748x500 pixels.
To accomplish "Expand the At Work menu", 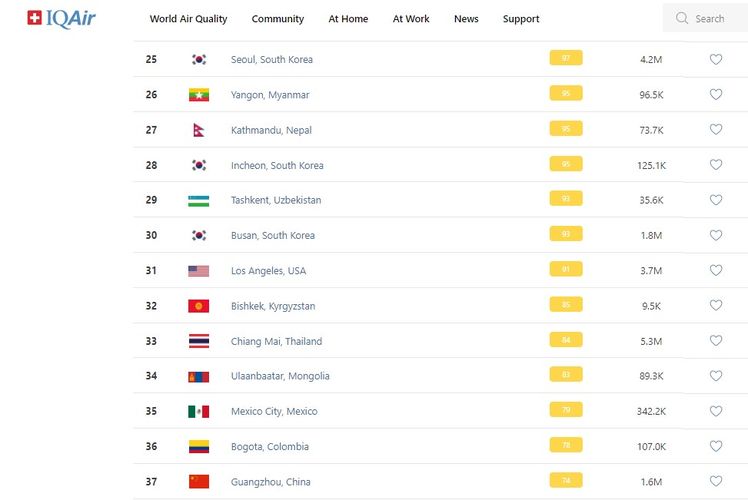I will pos(411,19).
